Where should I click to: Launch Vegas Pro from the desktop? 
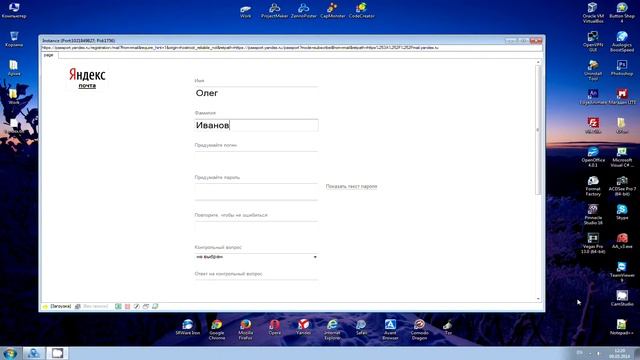(593, 244)
